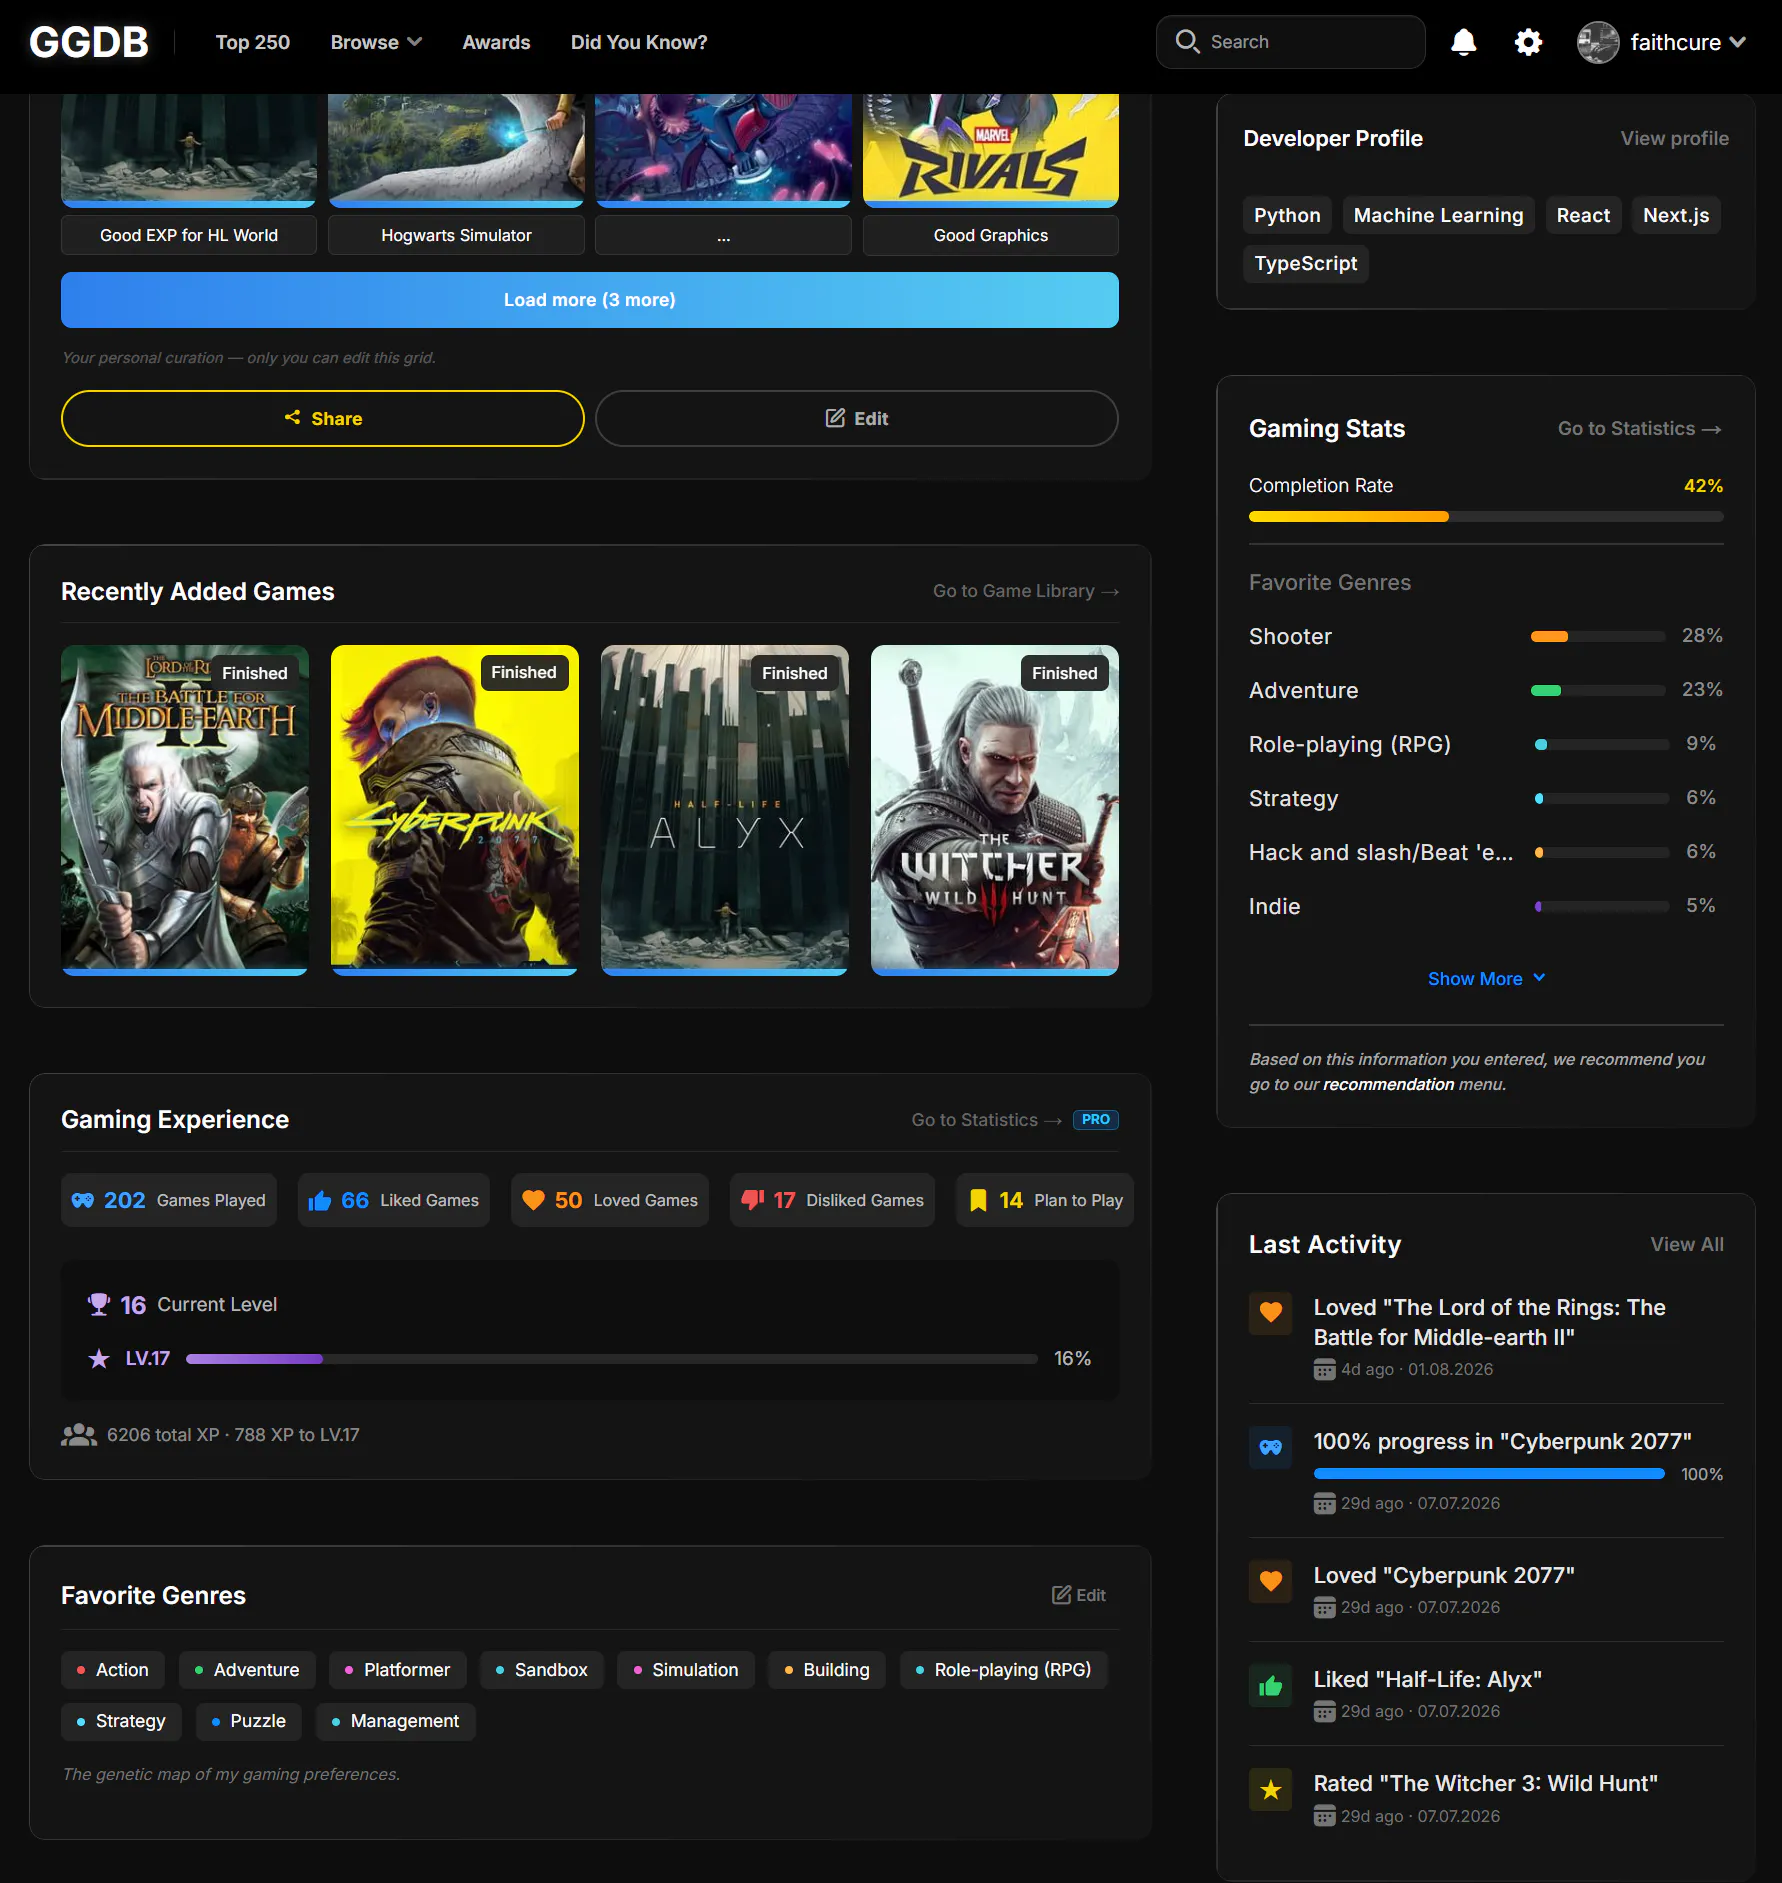This screenshot has height=1883, width=1782.
Task: Click Go to Statistics in Gaming Stats
Action: (x=1640, y=428)
